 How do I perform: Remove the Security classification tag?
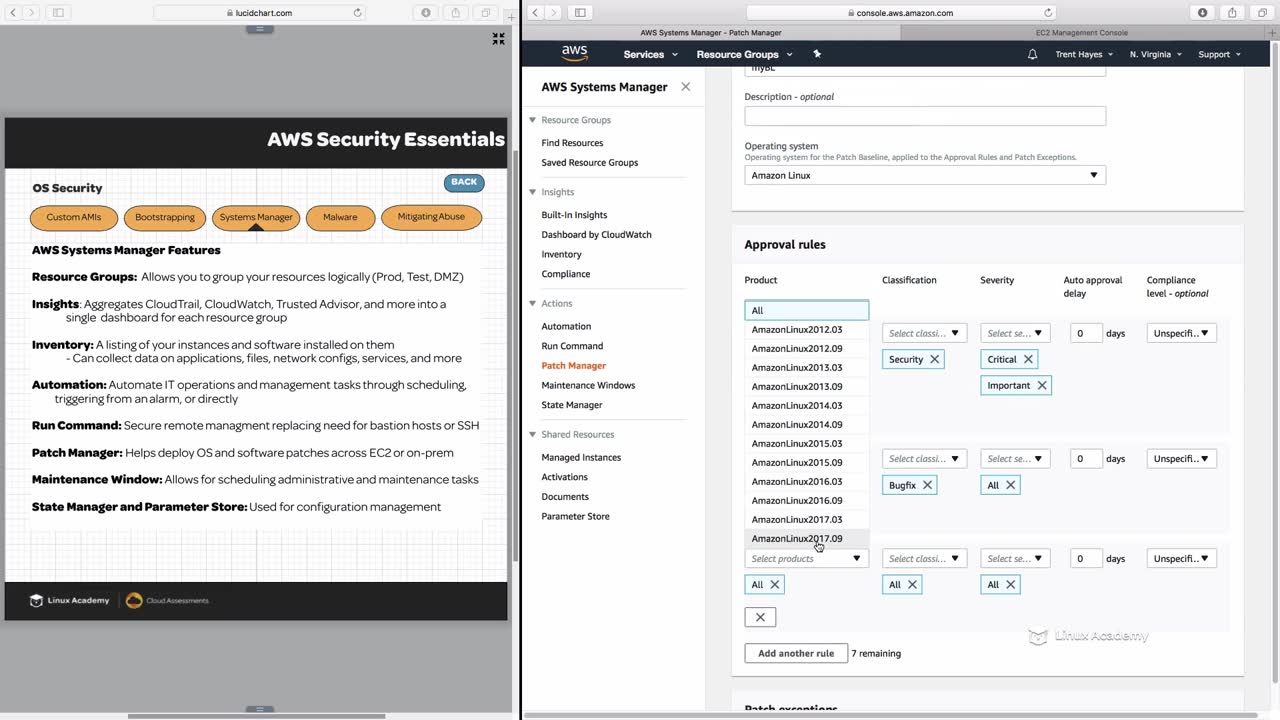tap(935, 359)
